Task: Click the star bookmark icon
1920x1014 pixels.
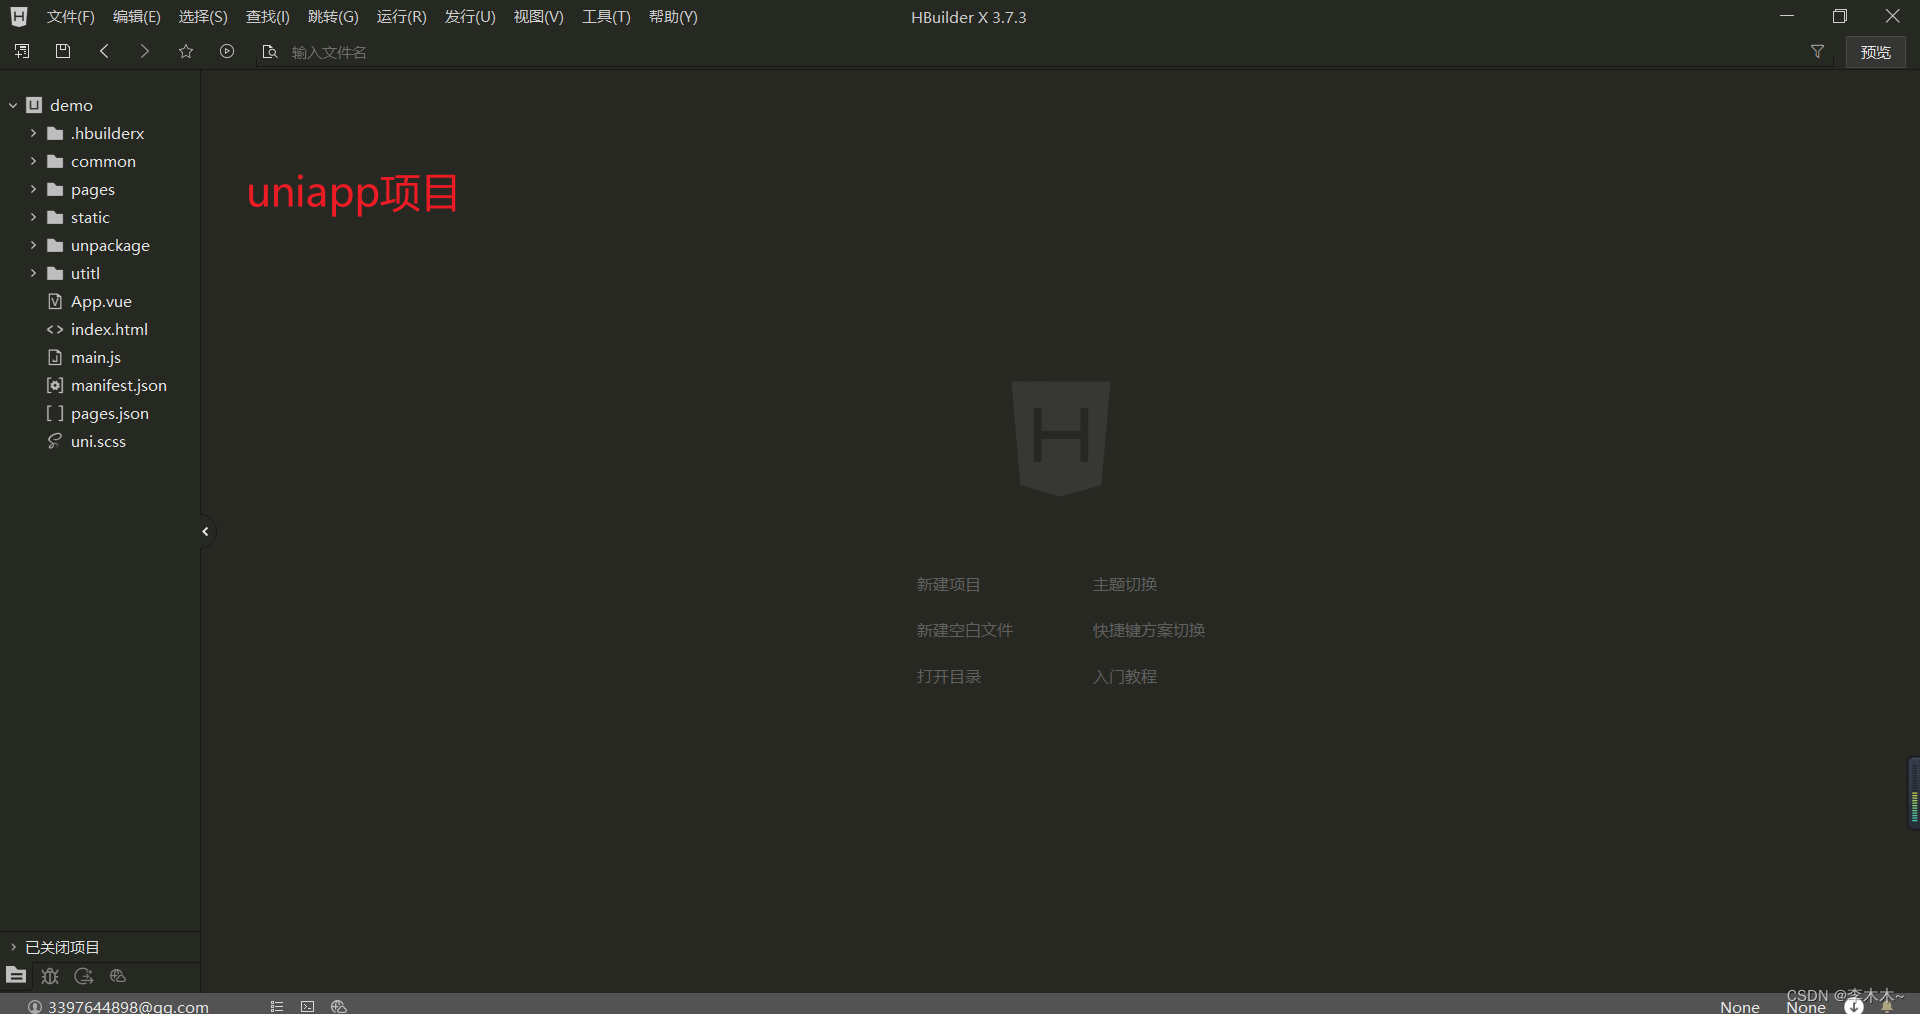Action: [186, 51]
